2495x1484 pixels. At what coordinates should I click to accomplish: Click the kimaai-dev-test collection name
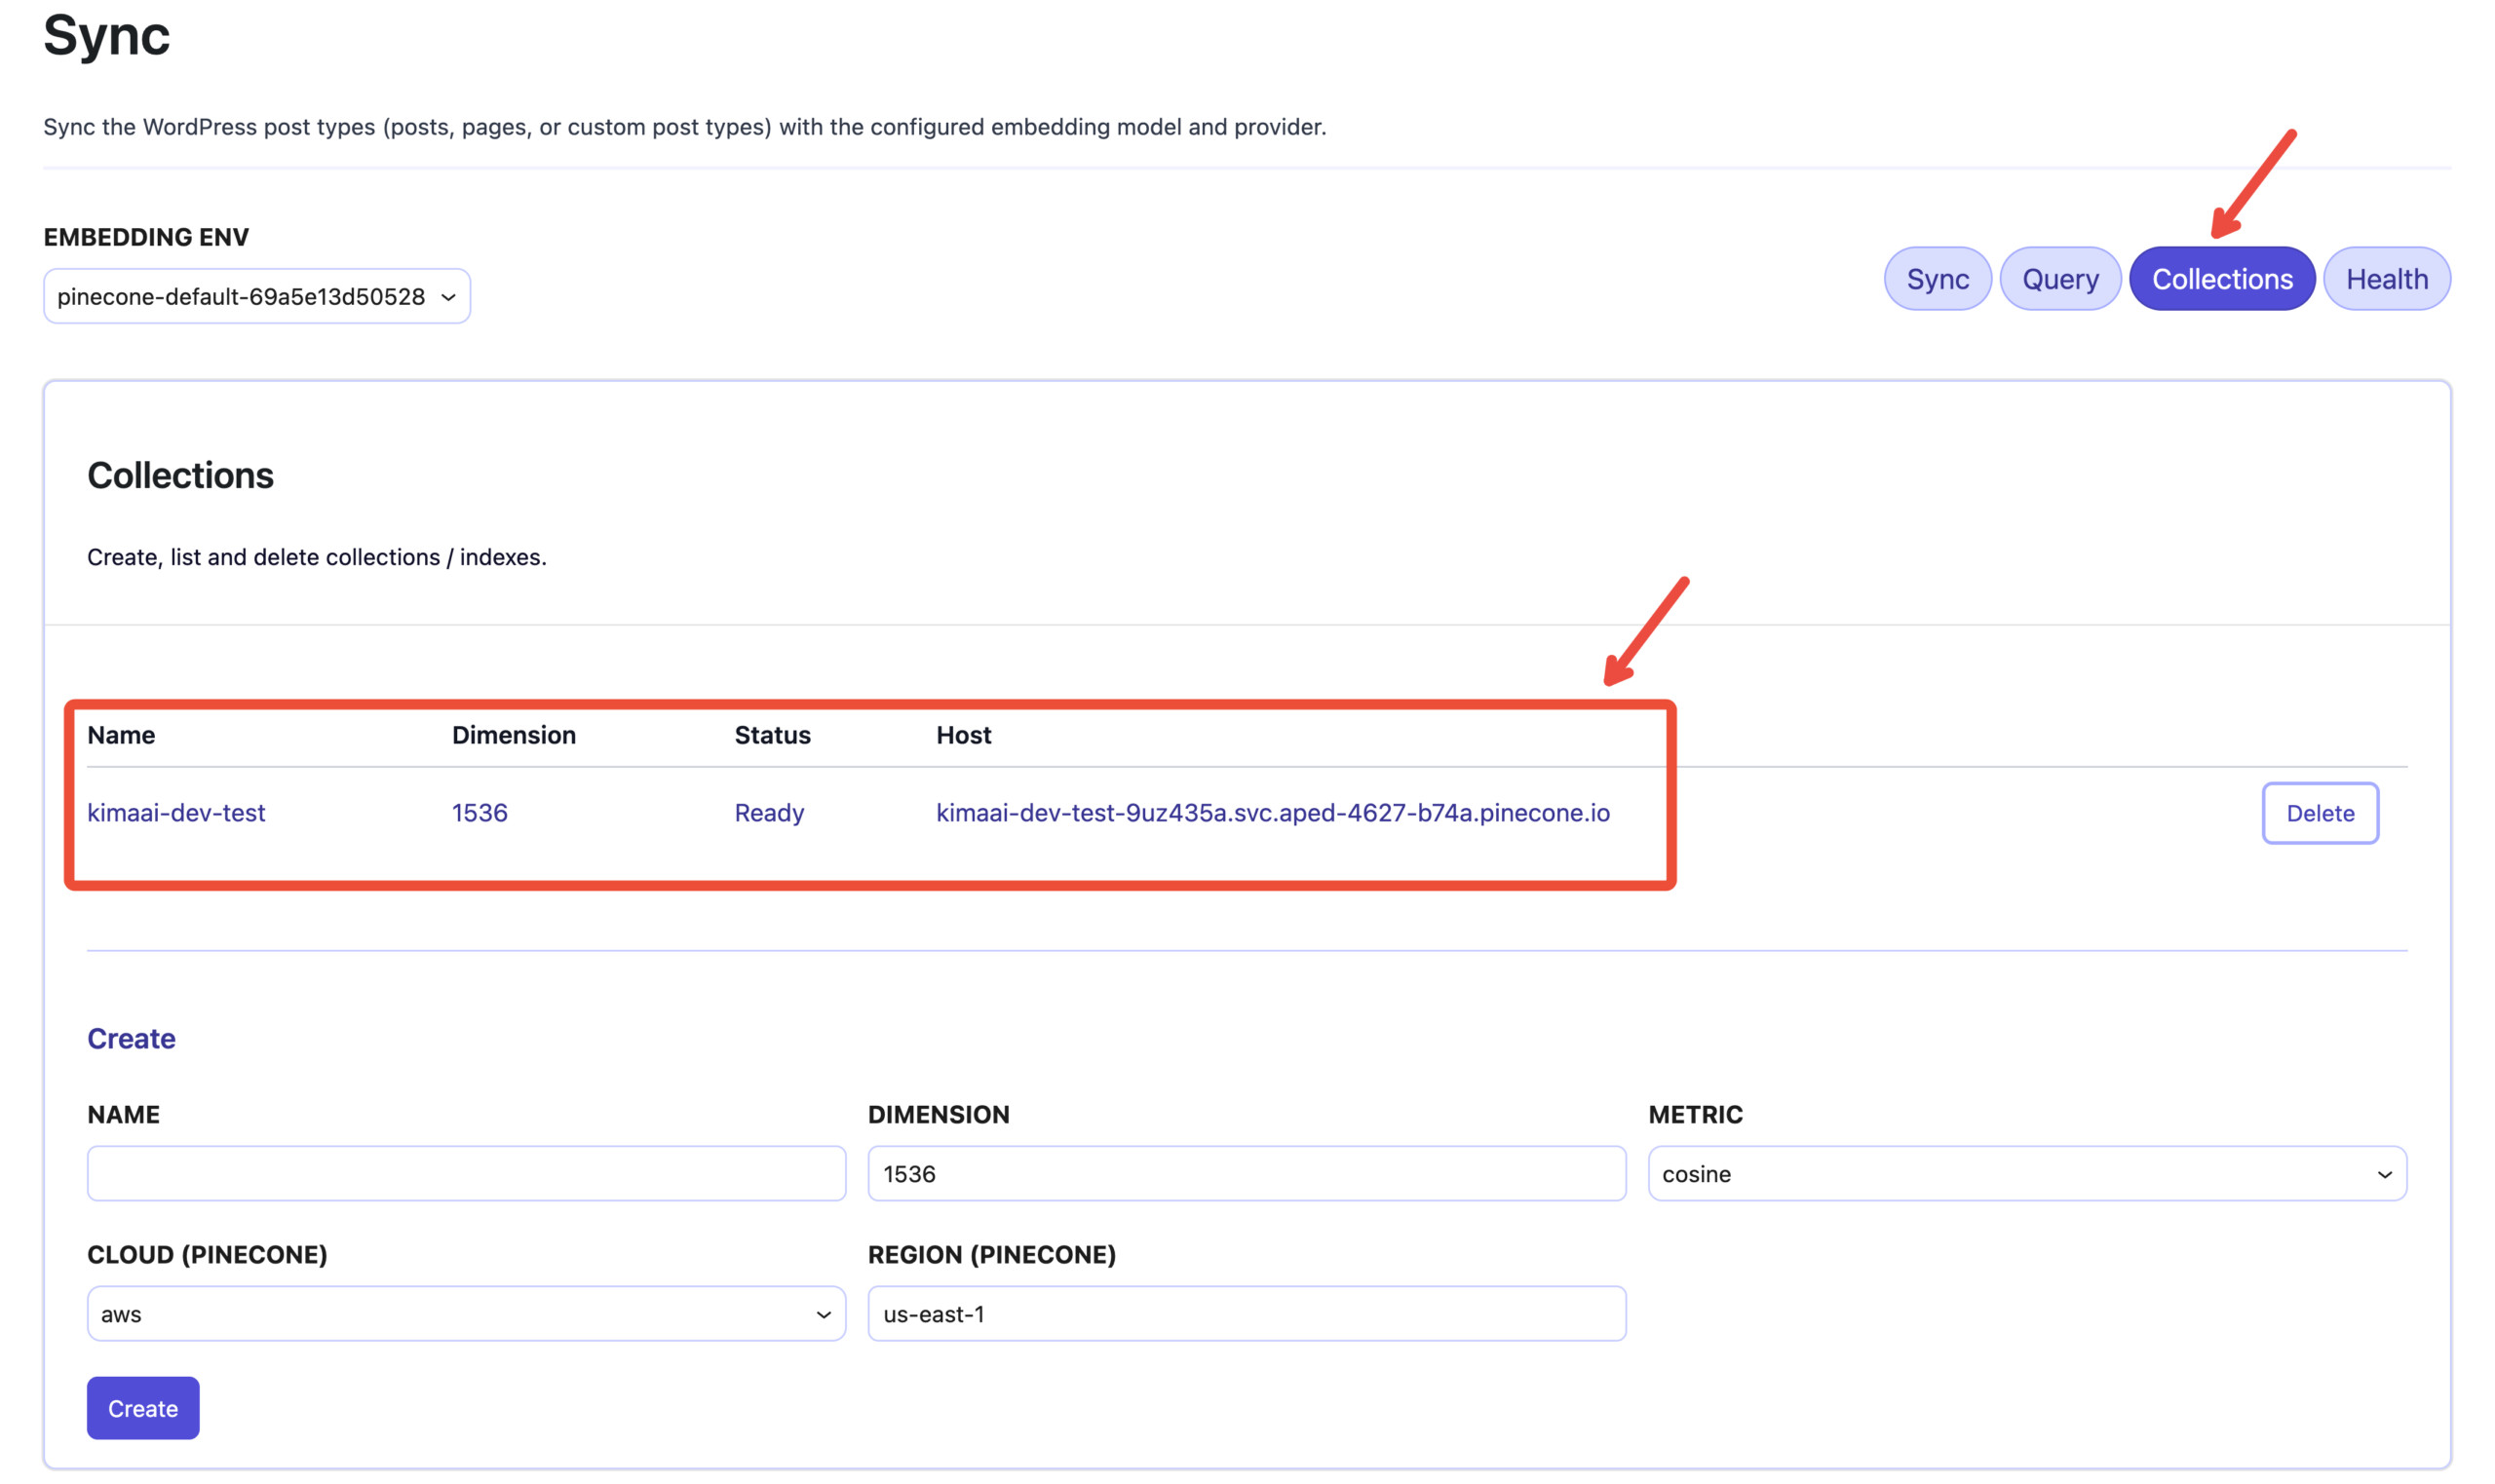pyautogui.click(x=176, y=812)
